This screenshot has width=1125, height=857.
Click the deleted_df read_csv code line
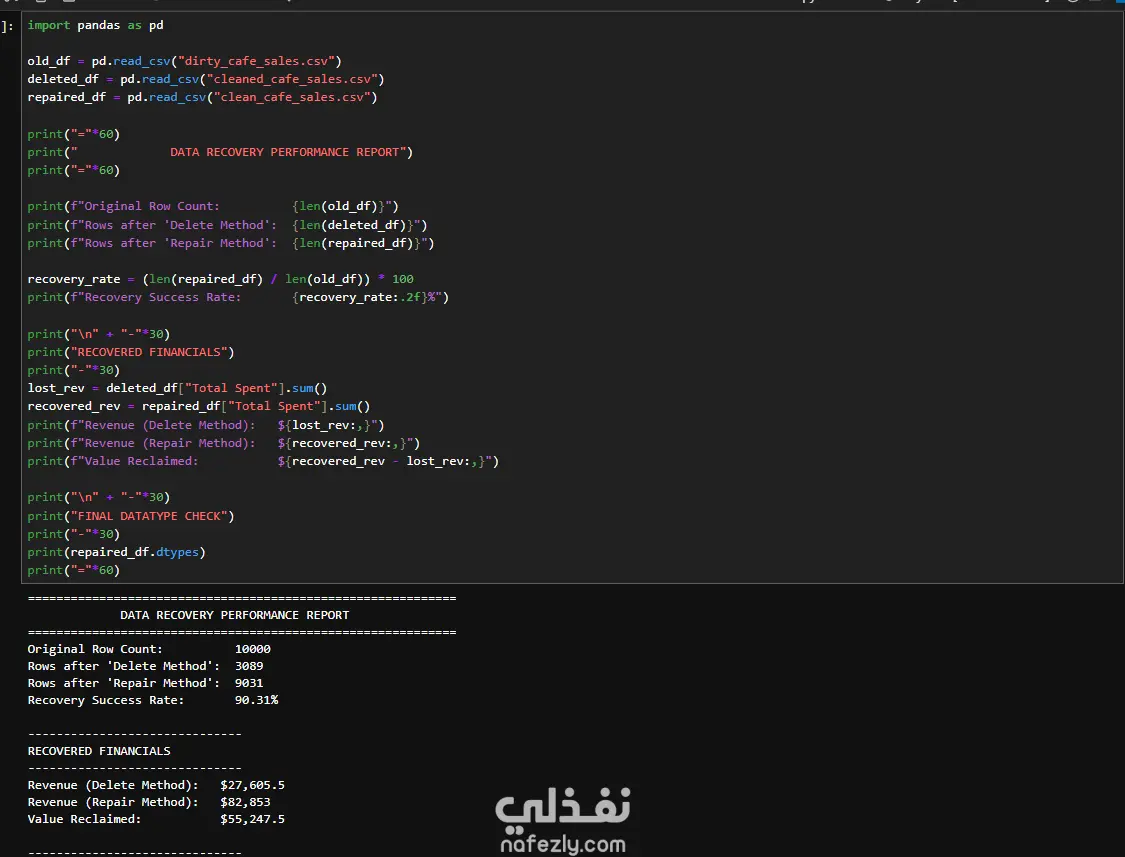(206, 79)
